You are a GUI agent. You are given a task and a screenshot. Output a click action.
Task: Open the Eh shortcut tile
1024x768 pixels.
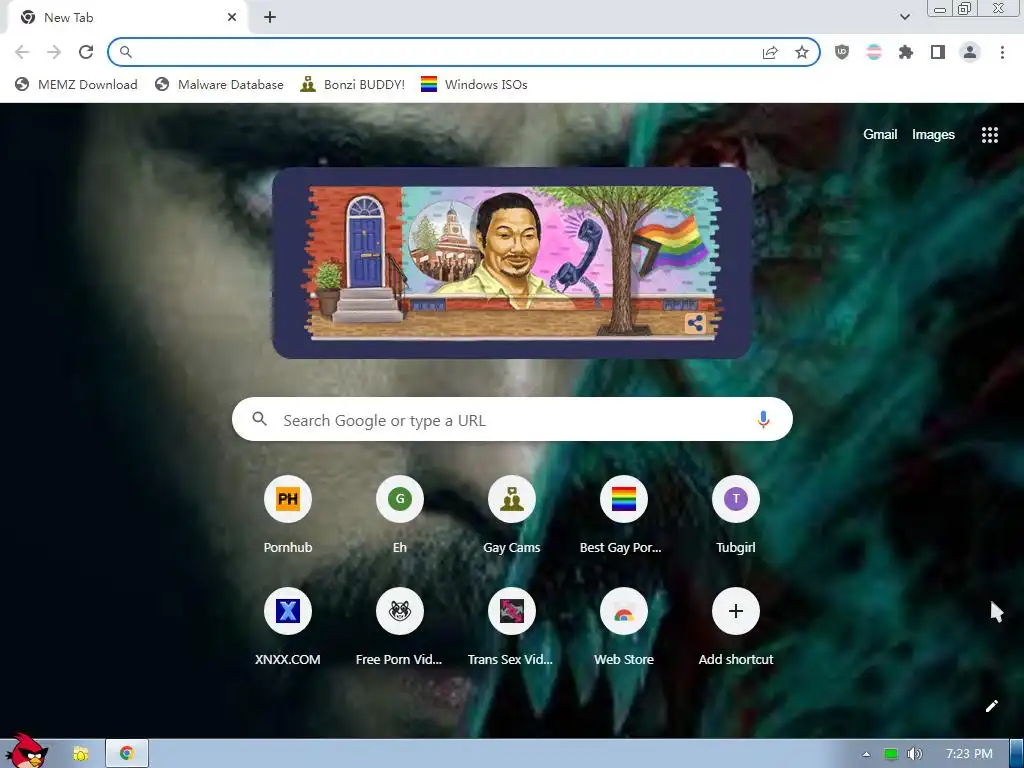(400, 515)
